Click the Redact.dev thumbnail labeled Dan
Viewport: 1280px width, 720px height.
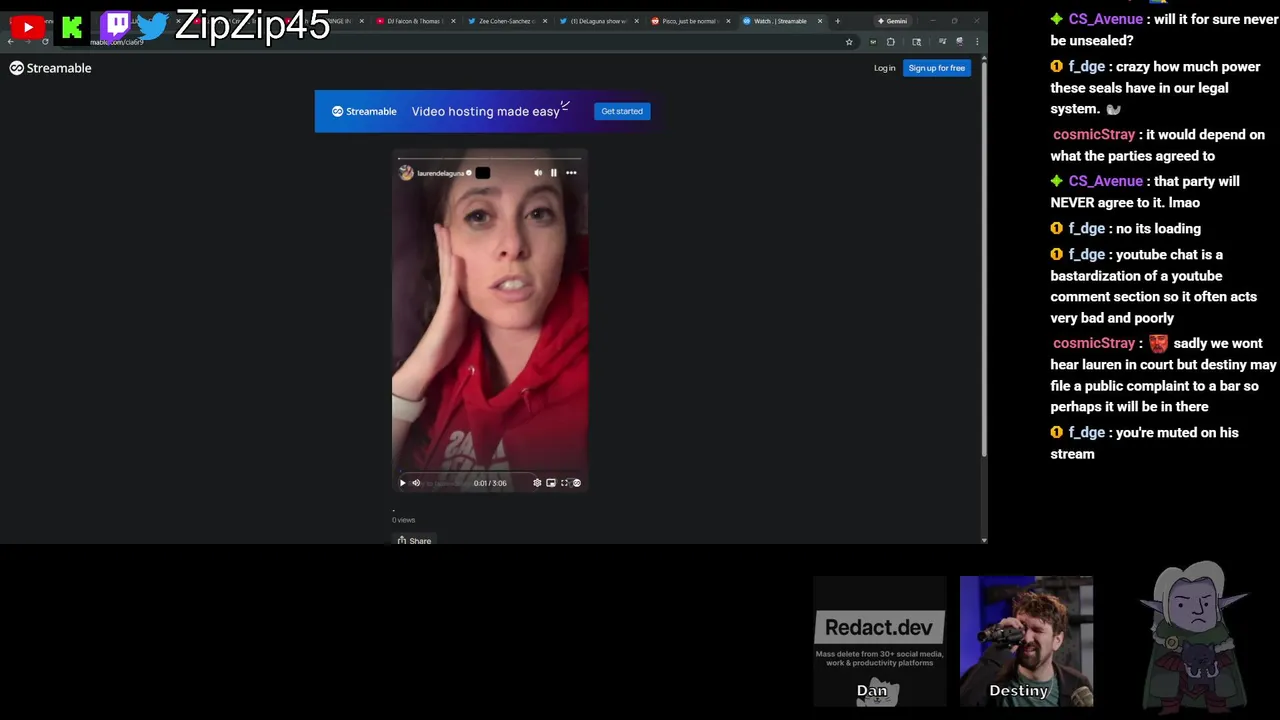[879, 641]
